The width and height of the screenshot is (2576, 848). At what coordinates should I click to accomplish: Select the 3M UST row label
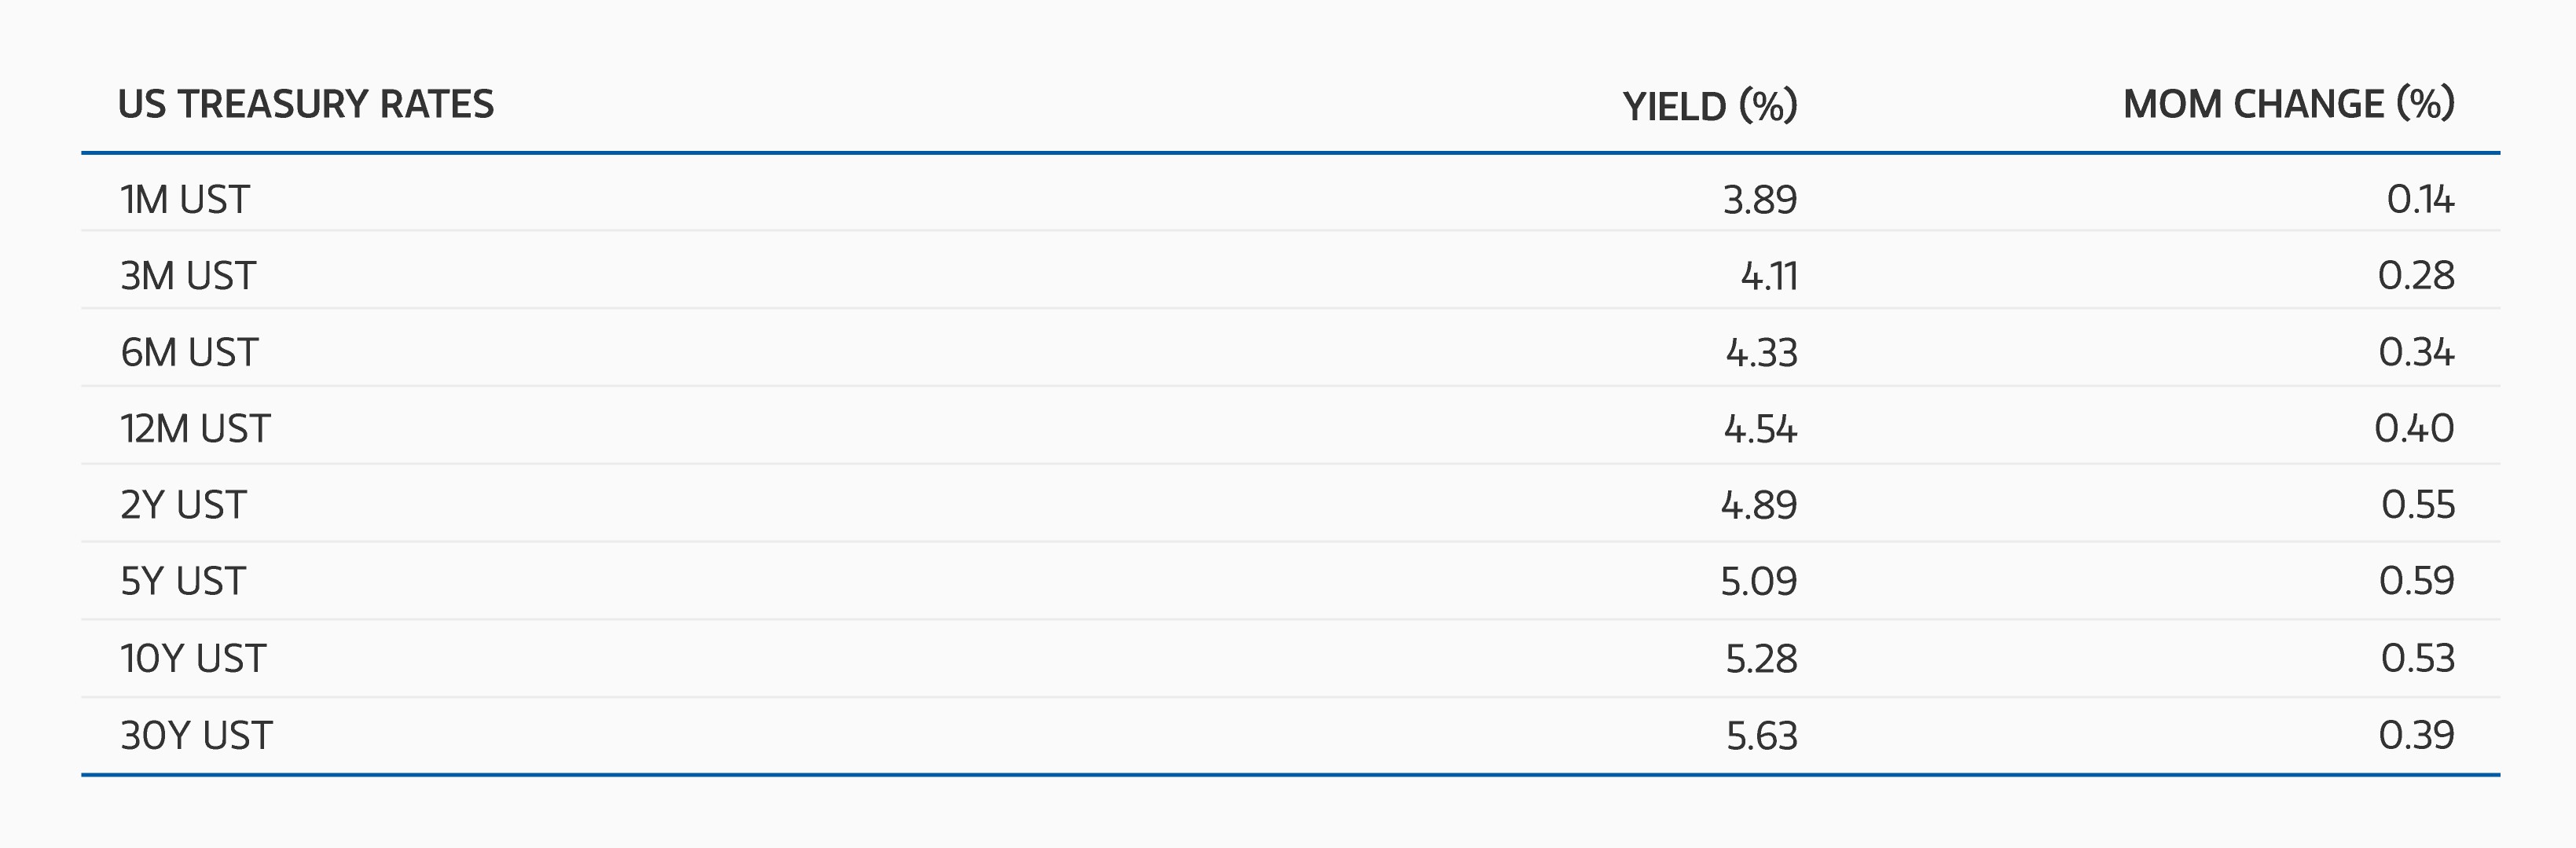click(x=188, y=276)
